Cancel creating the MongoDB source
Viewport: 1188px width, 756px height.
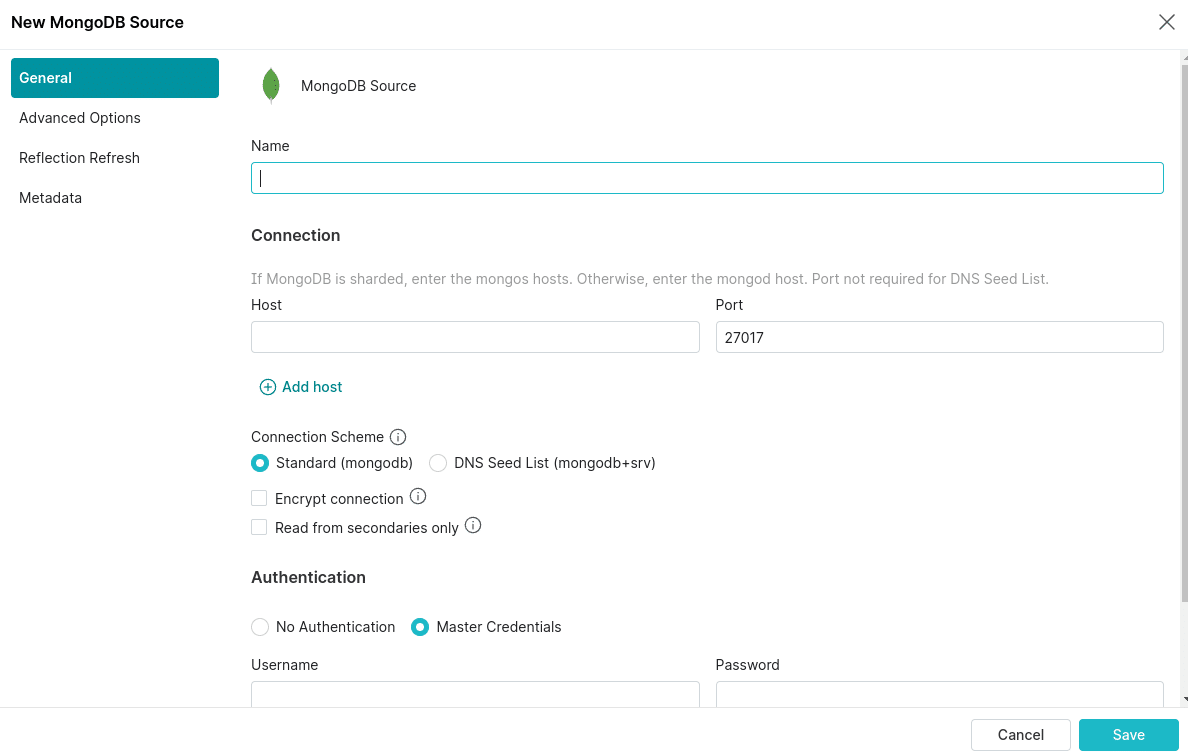[1020, 734]
